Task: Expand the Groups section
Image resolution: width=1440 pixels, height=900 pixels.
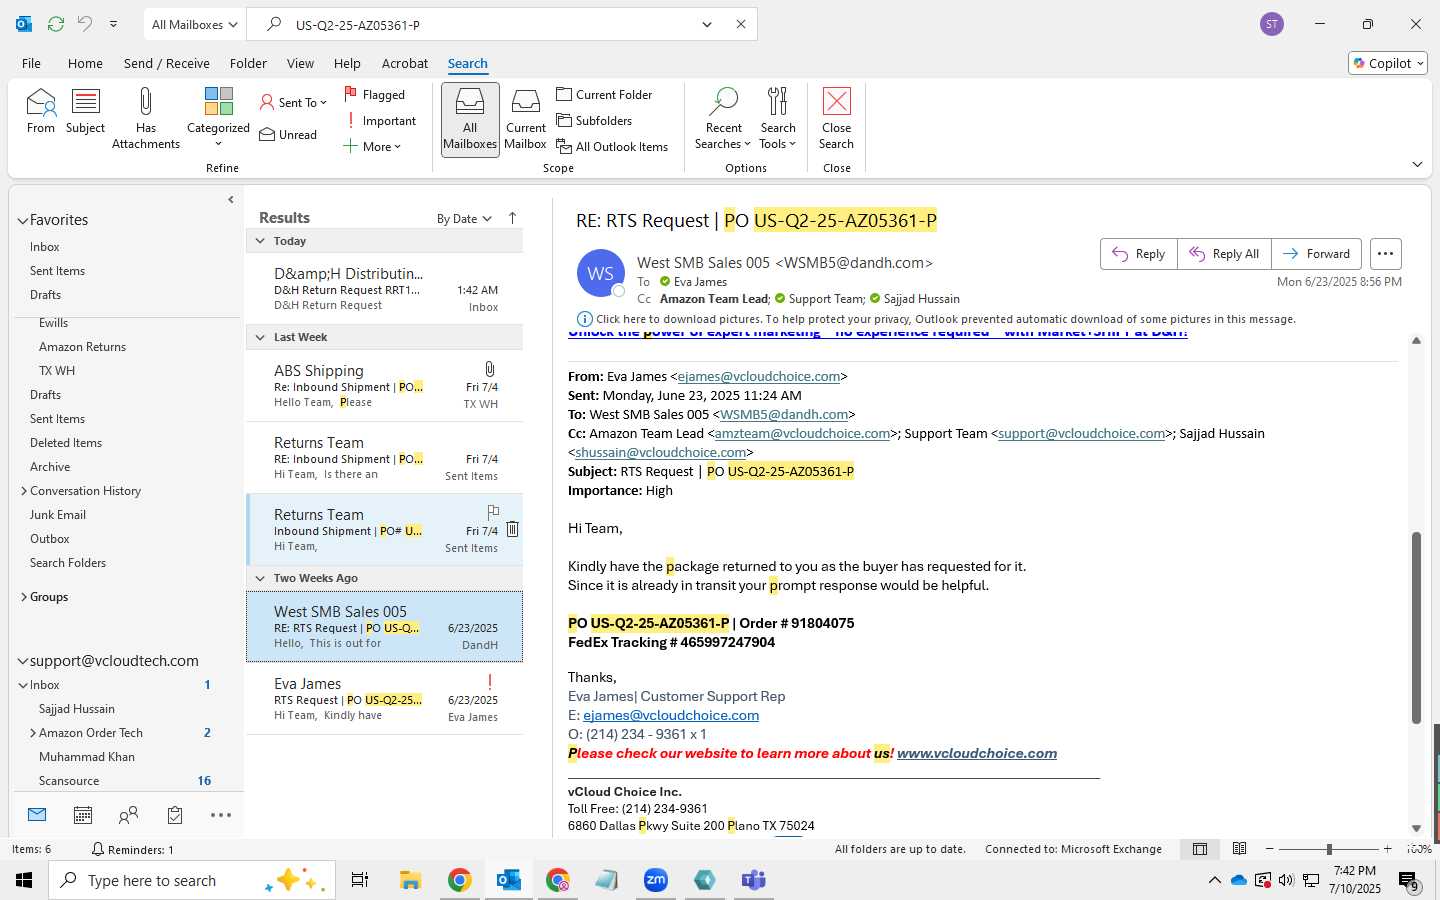Action: click(x=24, y=597)
